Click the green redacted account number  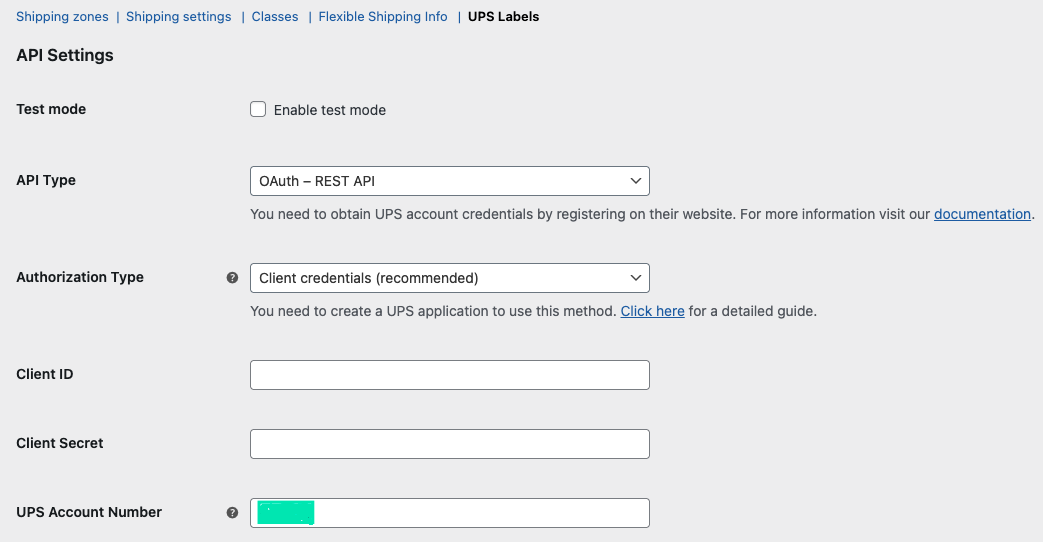point(285,513)
